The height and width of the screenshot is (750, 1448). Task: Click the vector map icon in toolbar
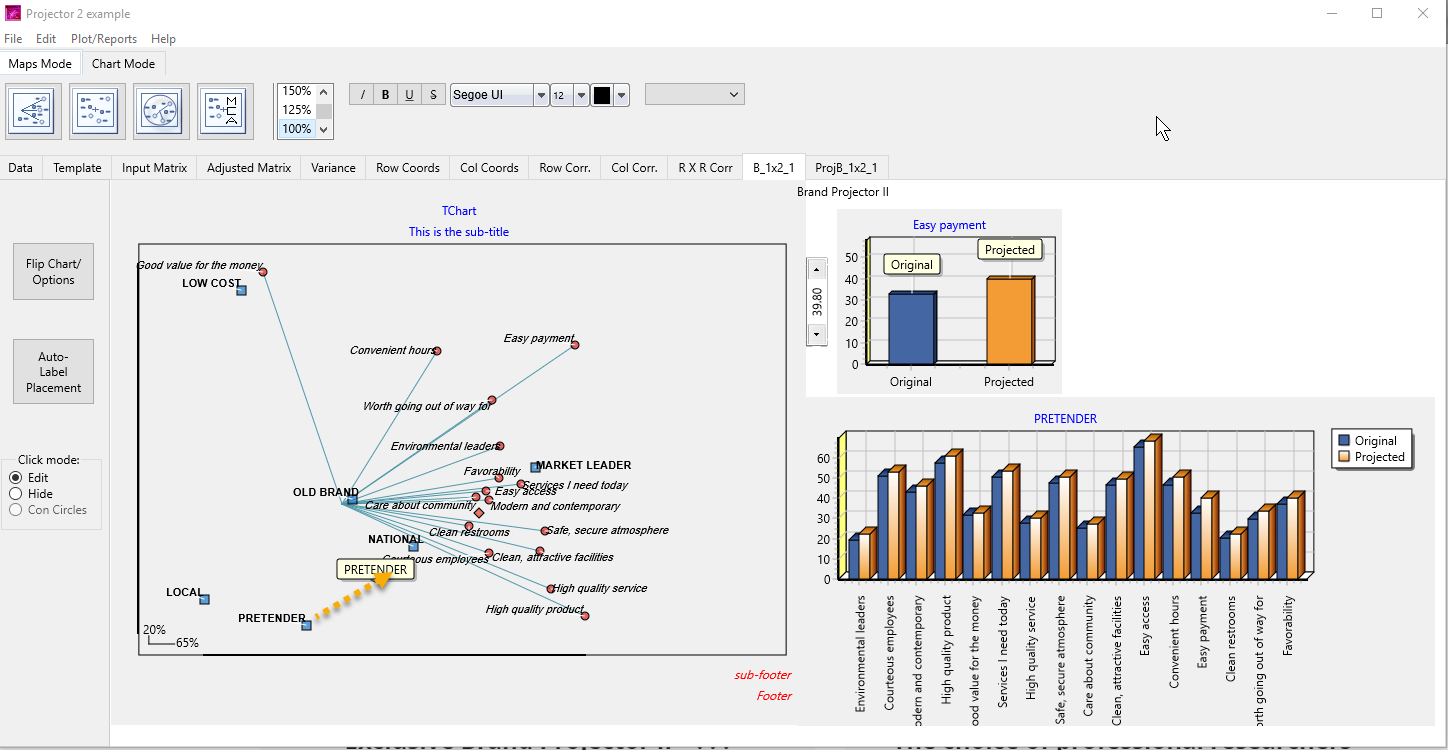(34, 111)
